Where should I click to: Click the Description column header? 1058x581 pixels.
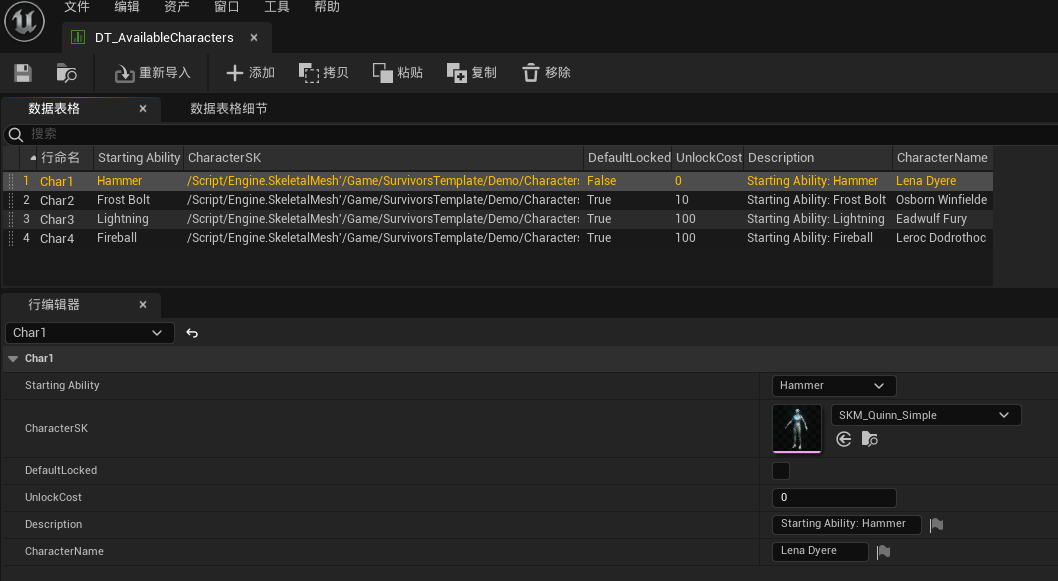point(818,158)
